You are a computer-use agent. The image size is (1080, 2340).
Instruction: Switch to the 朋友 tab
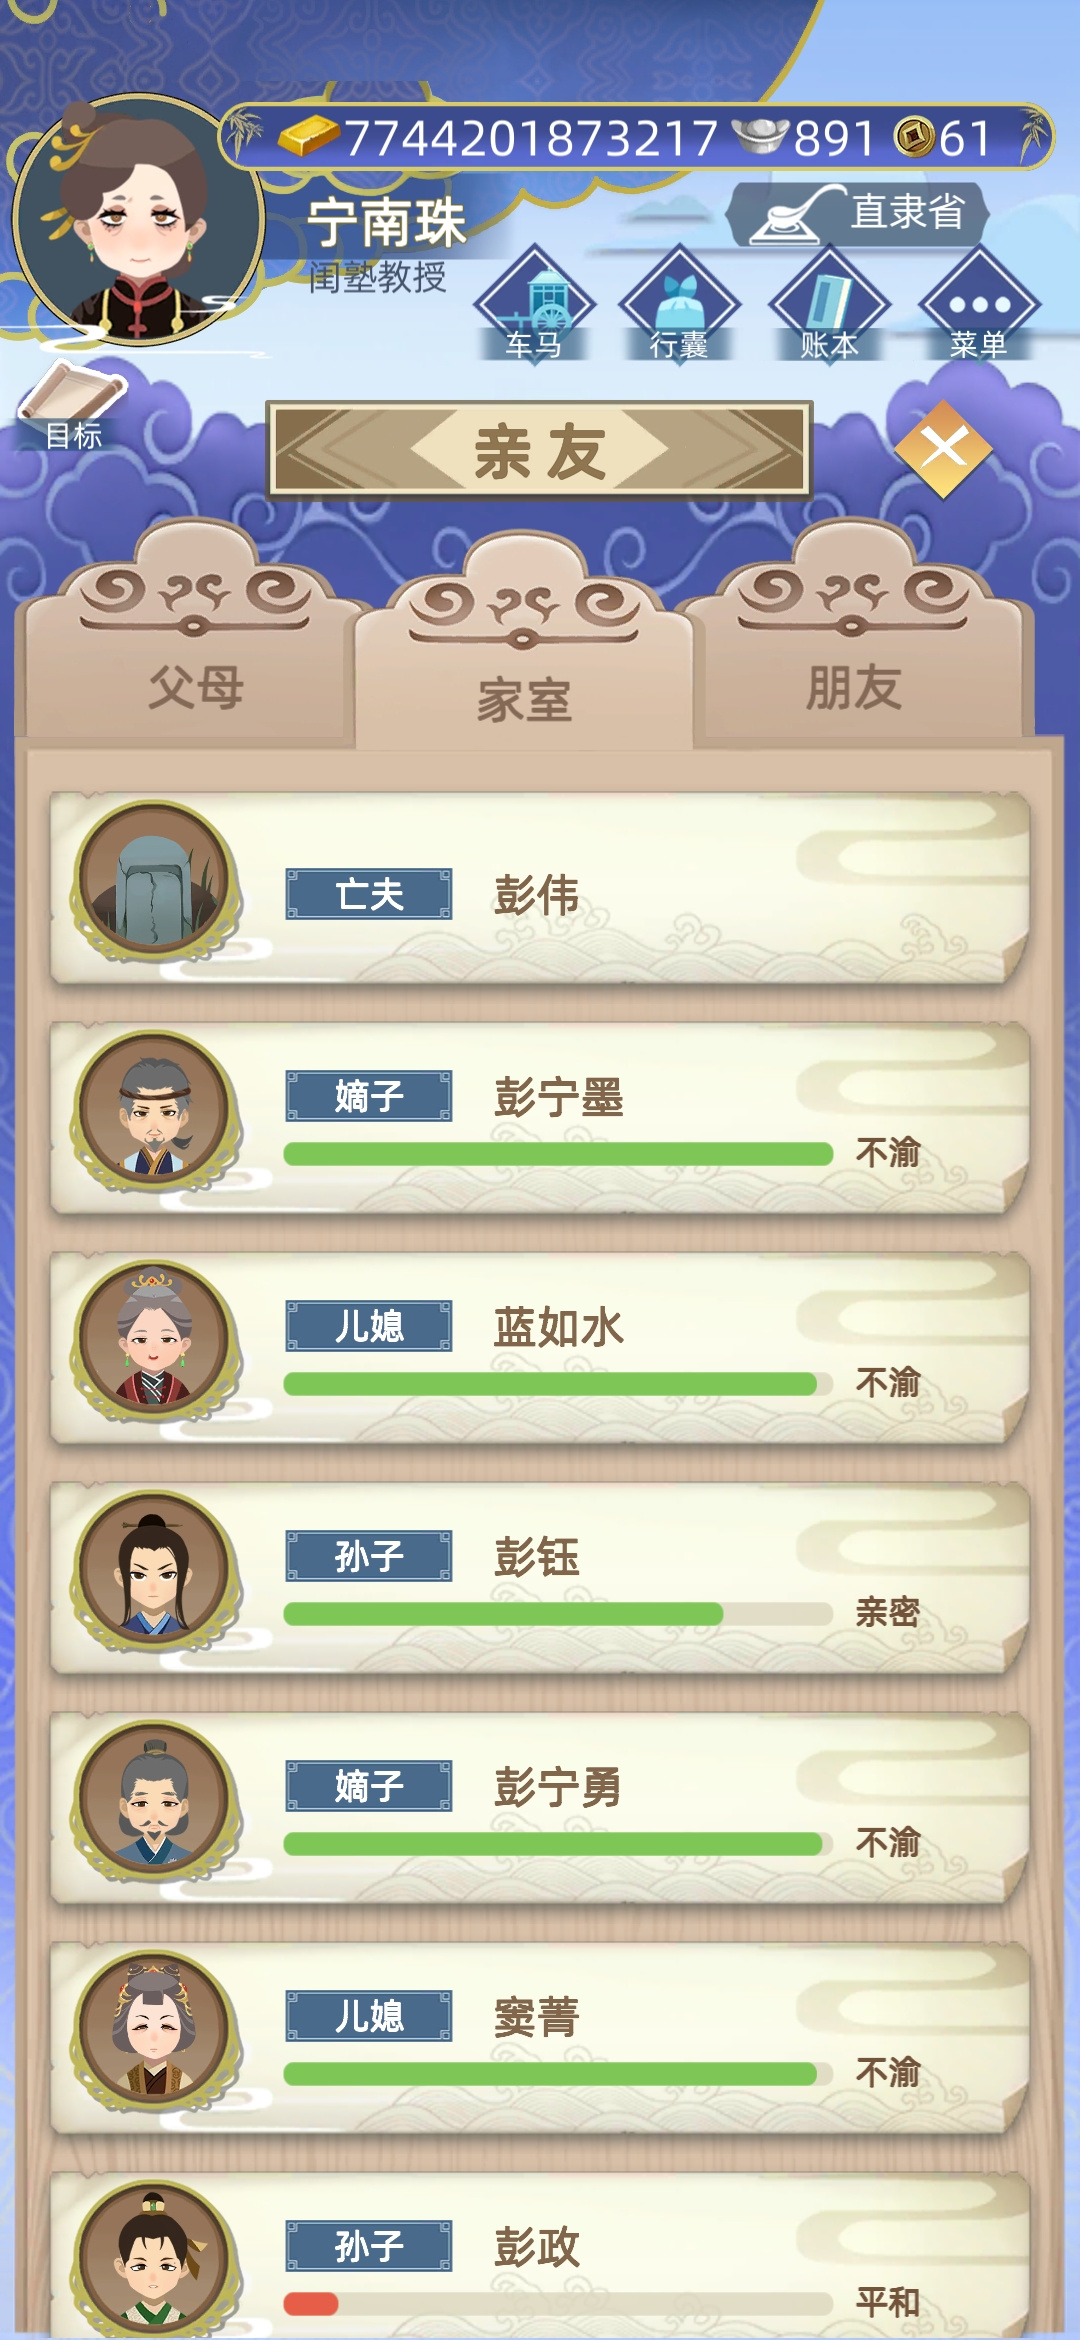[856, 640]
